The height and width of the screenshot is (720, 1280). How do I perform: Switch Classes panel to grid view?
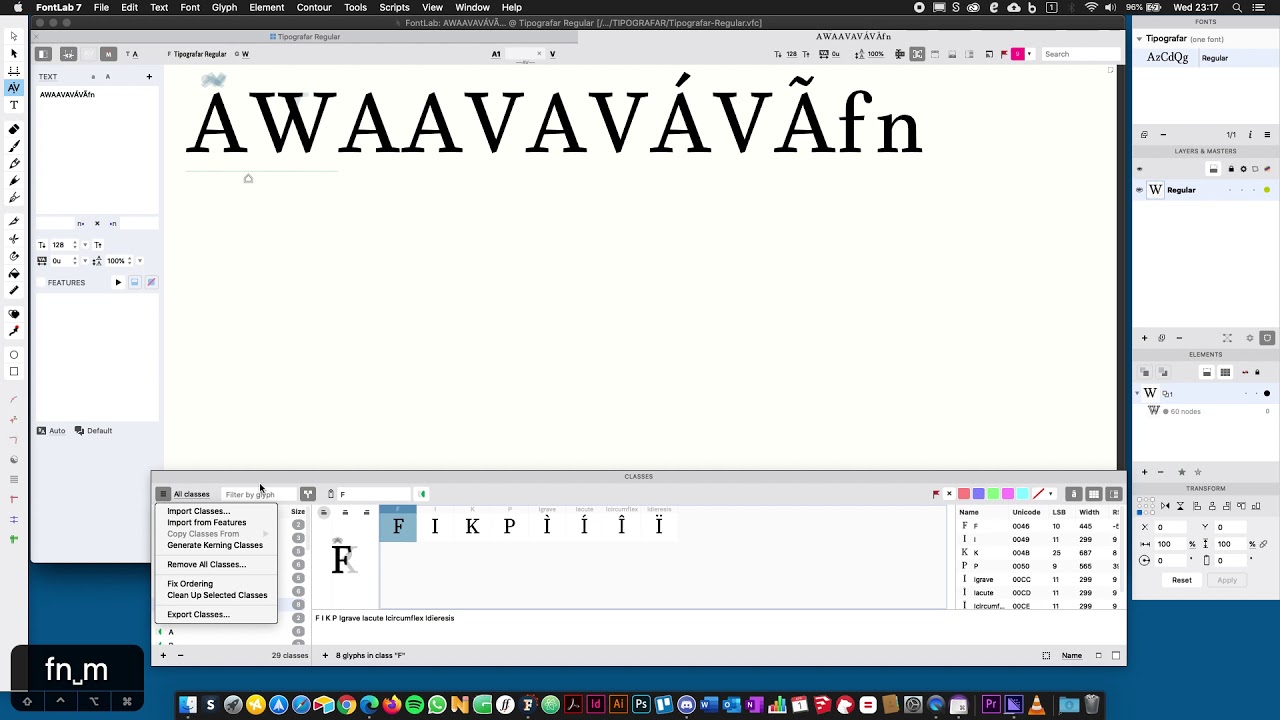pyautogui.click(x=1094, y=494)
